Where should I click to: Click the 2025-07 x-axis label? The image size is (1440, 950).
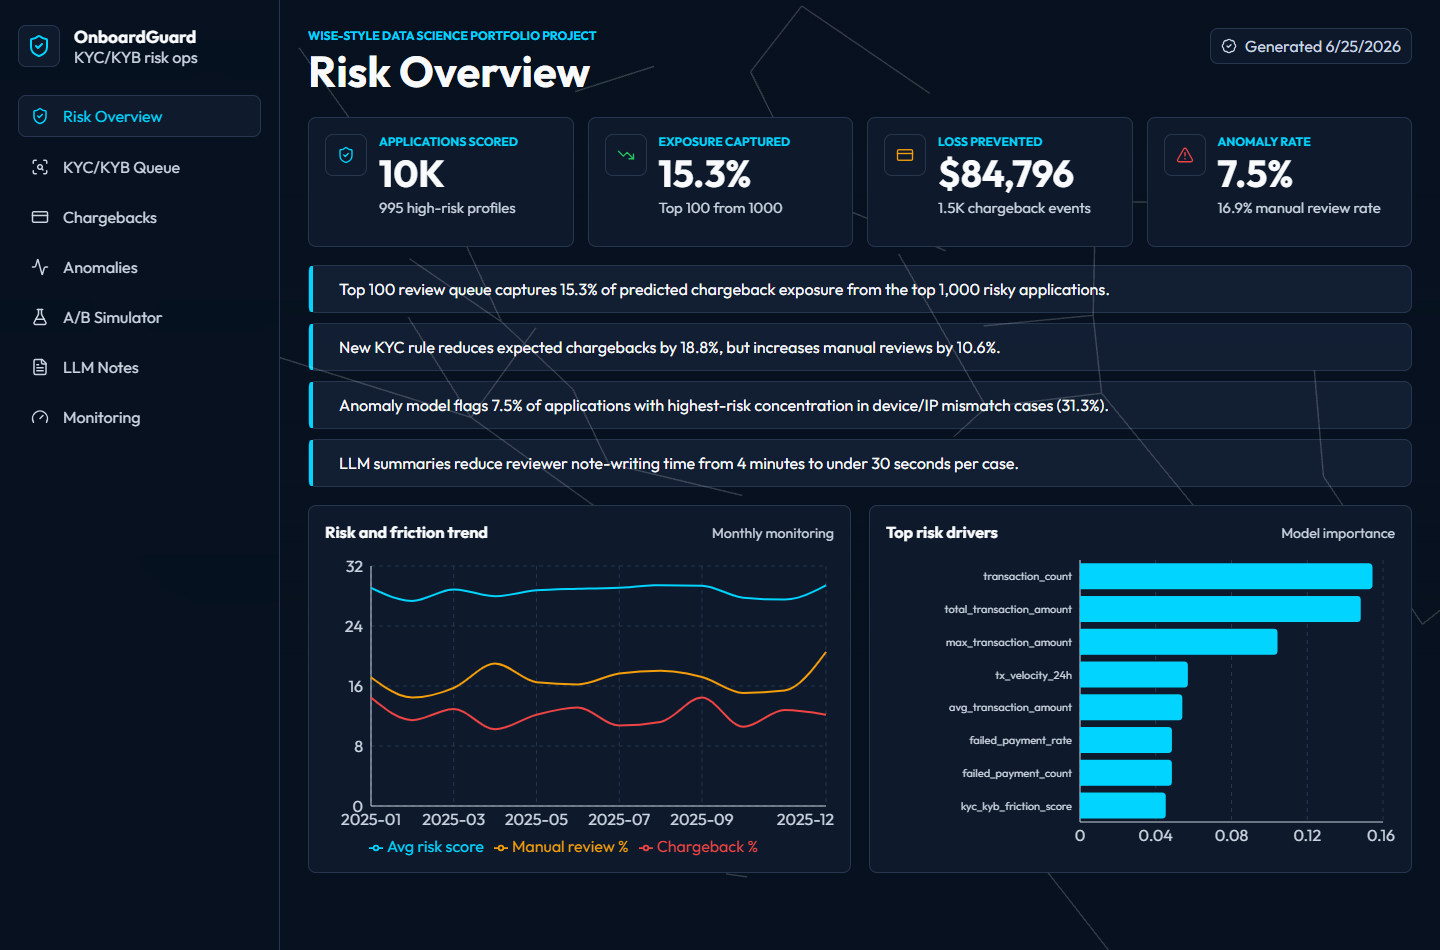click(x=619, y=820)
